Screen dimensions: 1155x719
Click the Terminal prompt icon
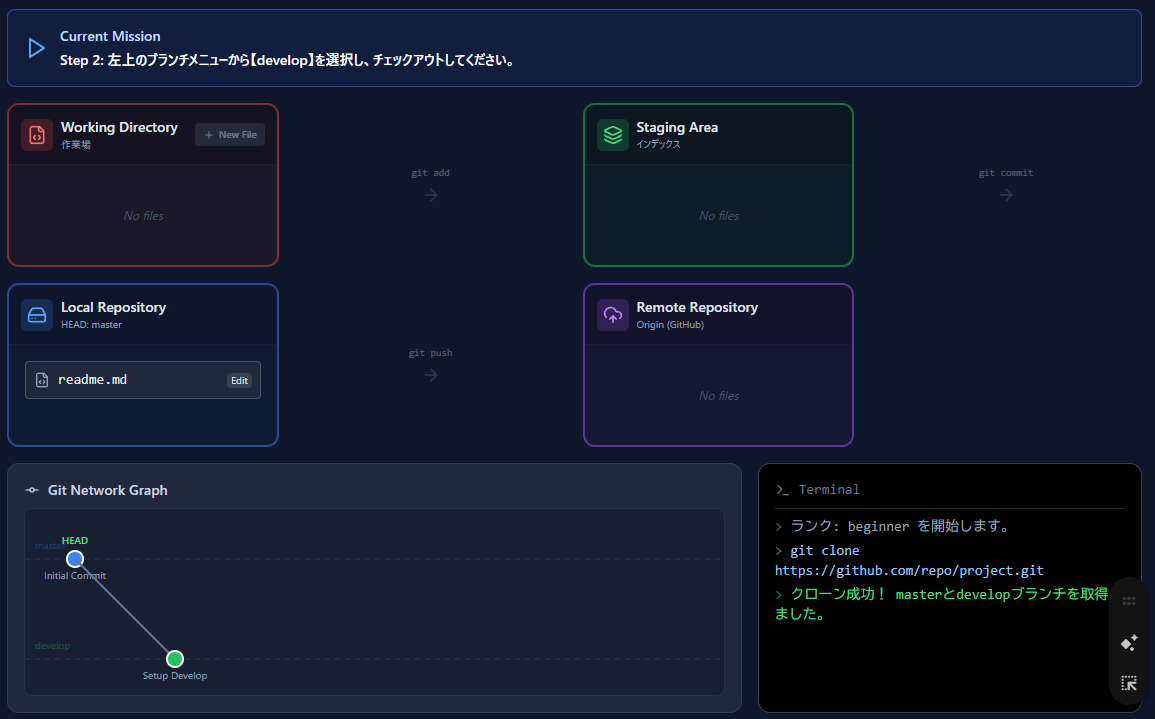point(782,490)
